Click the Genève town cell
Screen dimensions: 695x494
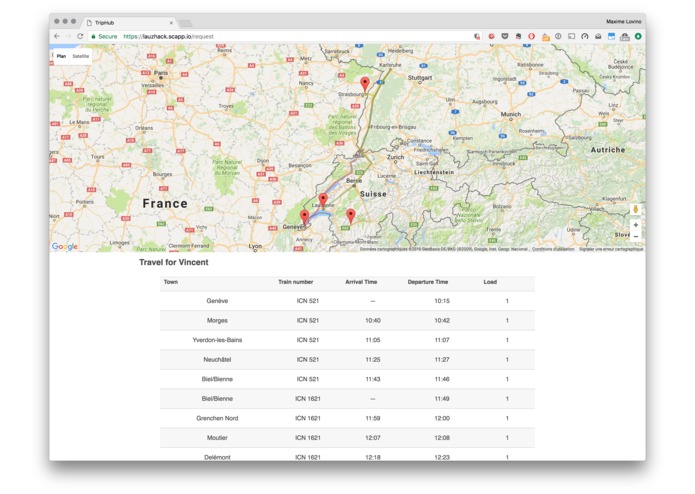(x=217, y=301)
